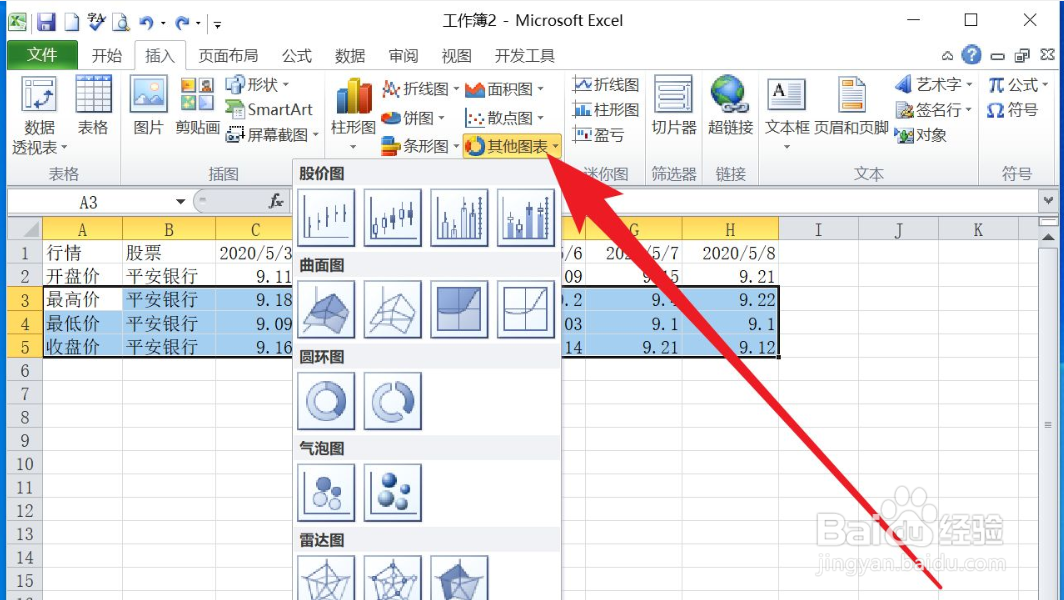This screenshot has height=600, width=1064.
Task: Insert a signature line (签名行)
Action: coord(934,109)
